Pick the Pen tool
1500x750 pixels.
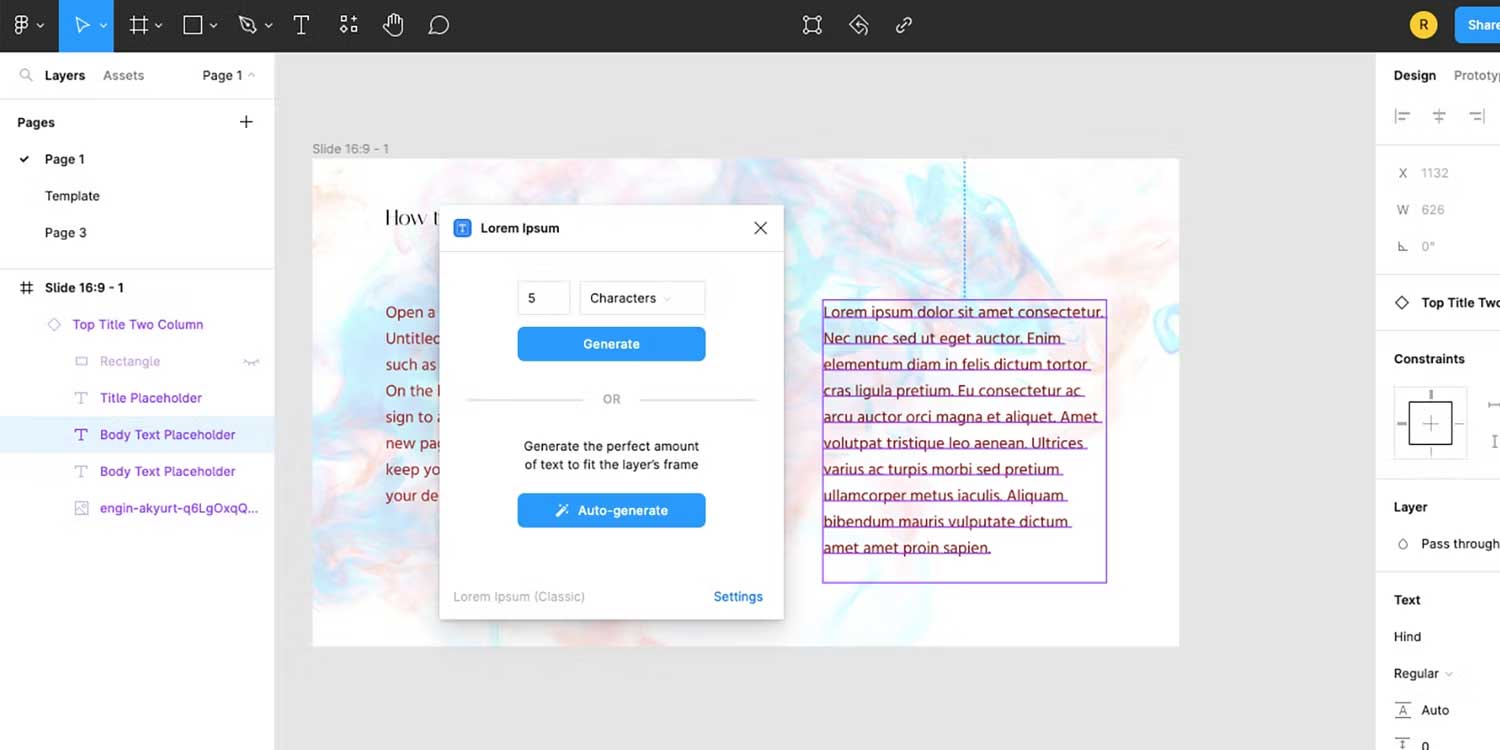pyautogui.click(x=248, y=25)
